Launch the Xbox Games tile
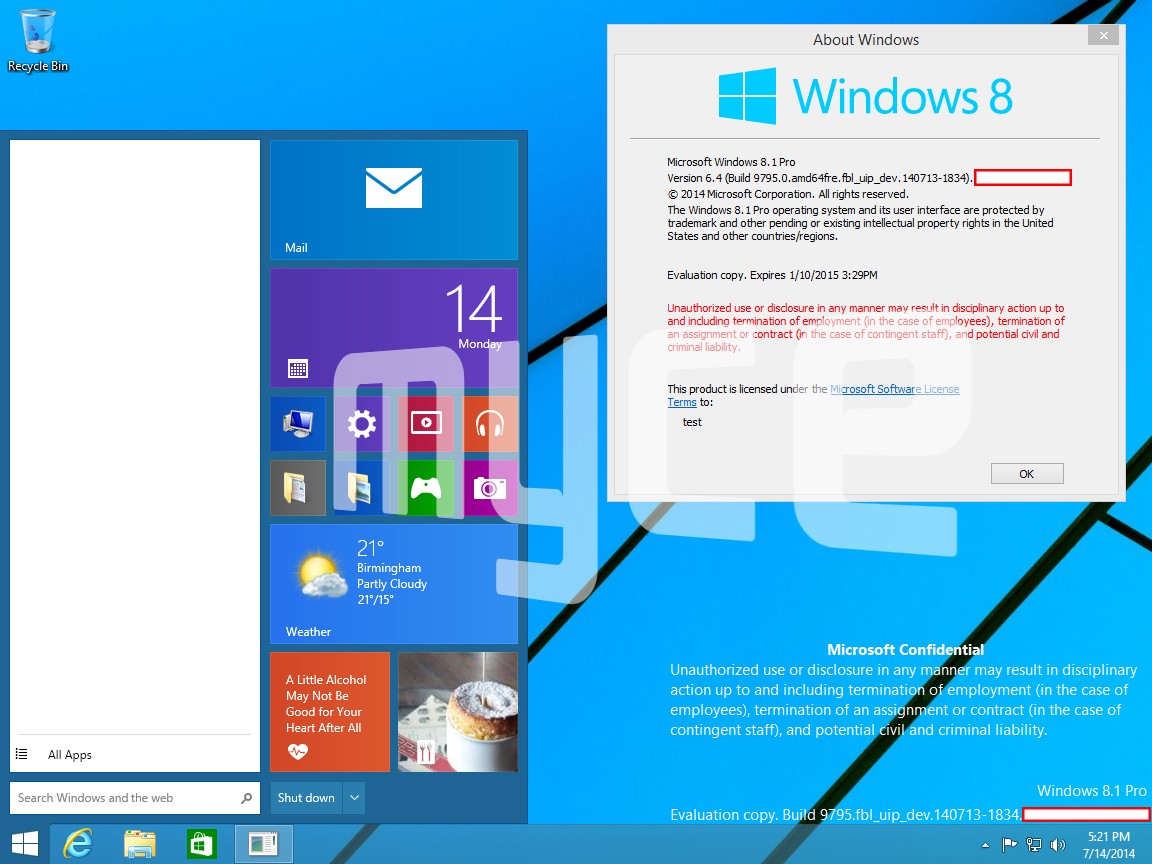This screenshot has height=864, width=1152. pos(426,488)
